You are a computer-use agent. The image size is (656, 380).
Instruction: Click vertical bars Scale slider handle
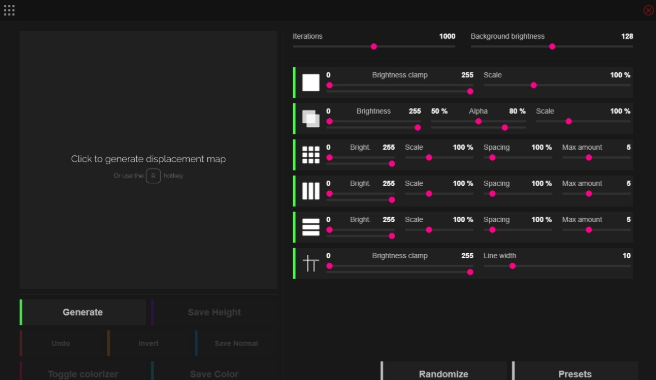(429, 194)
